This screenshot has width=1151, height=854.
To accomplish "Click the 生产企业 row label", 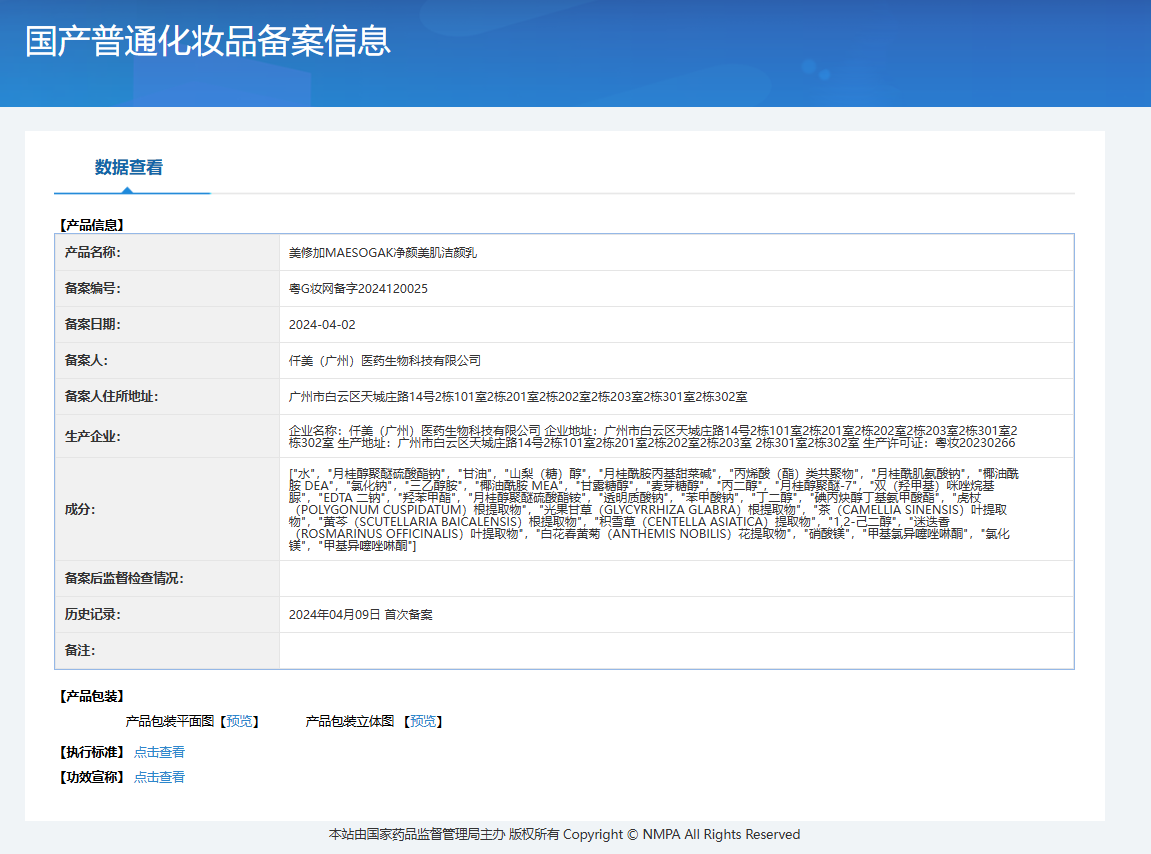I will pos(92,436).
